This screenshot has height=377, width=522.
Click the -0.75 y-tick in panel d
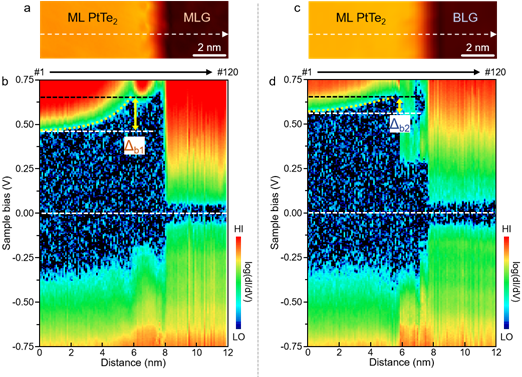click(x=291, y=346)
